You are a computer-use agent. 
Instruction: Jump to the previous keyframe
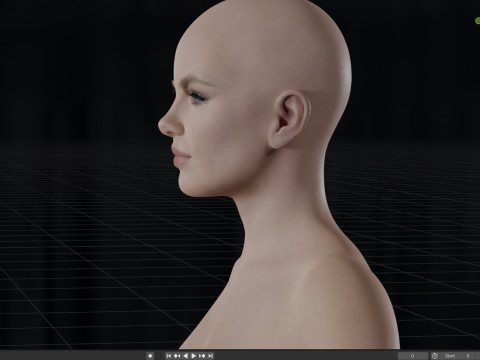pos(177,356)
